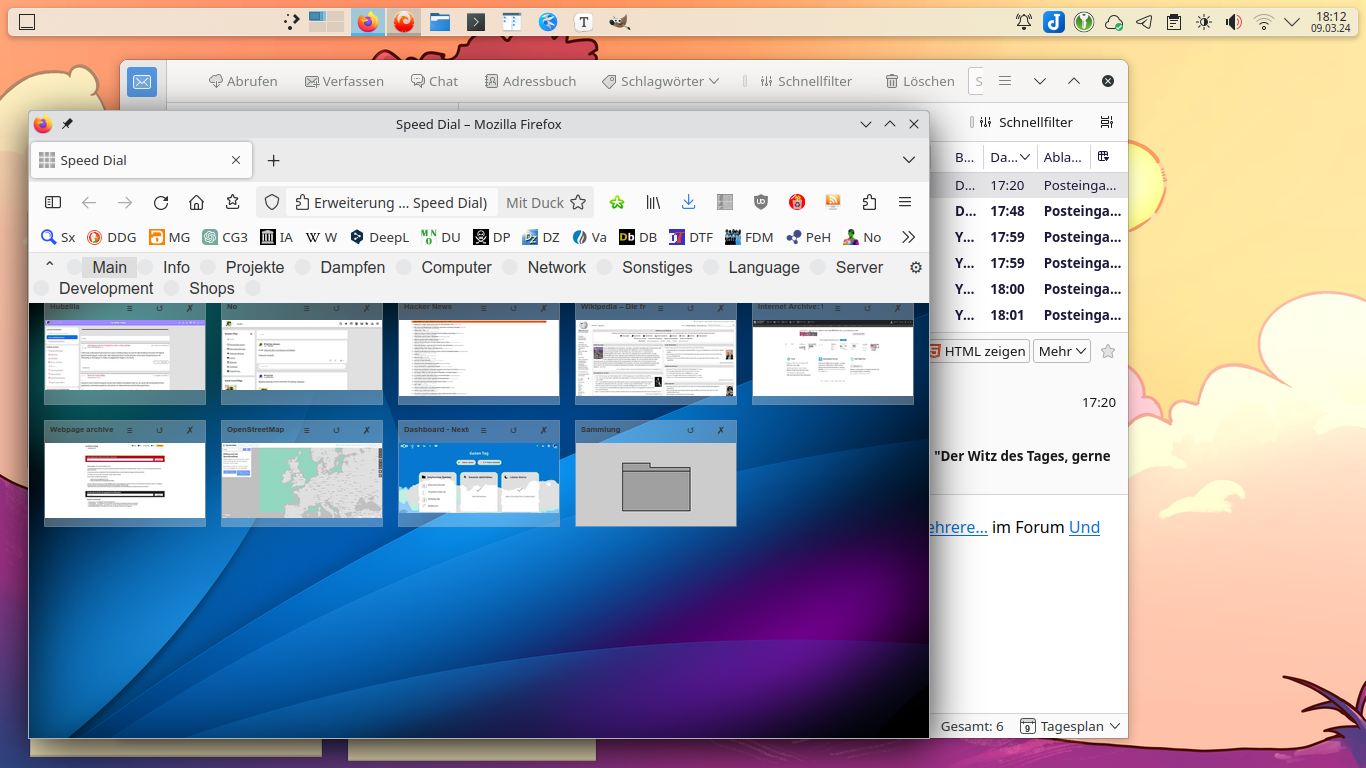
Task: Expand the Schlagwörter dropdown
Action: pos(661,81)
